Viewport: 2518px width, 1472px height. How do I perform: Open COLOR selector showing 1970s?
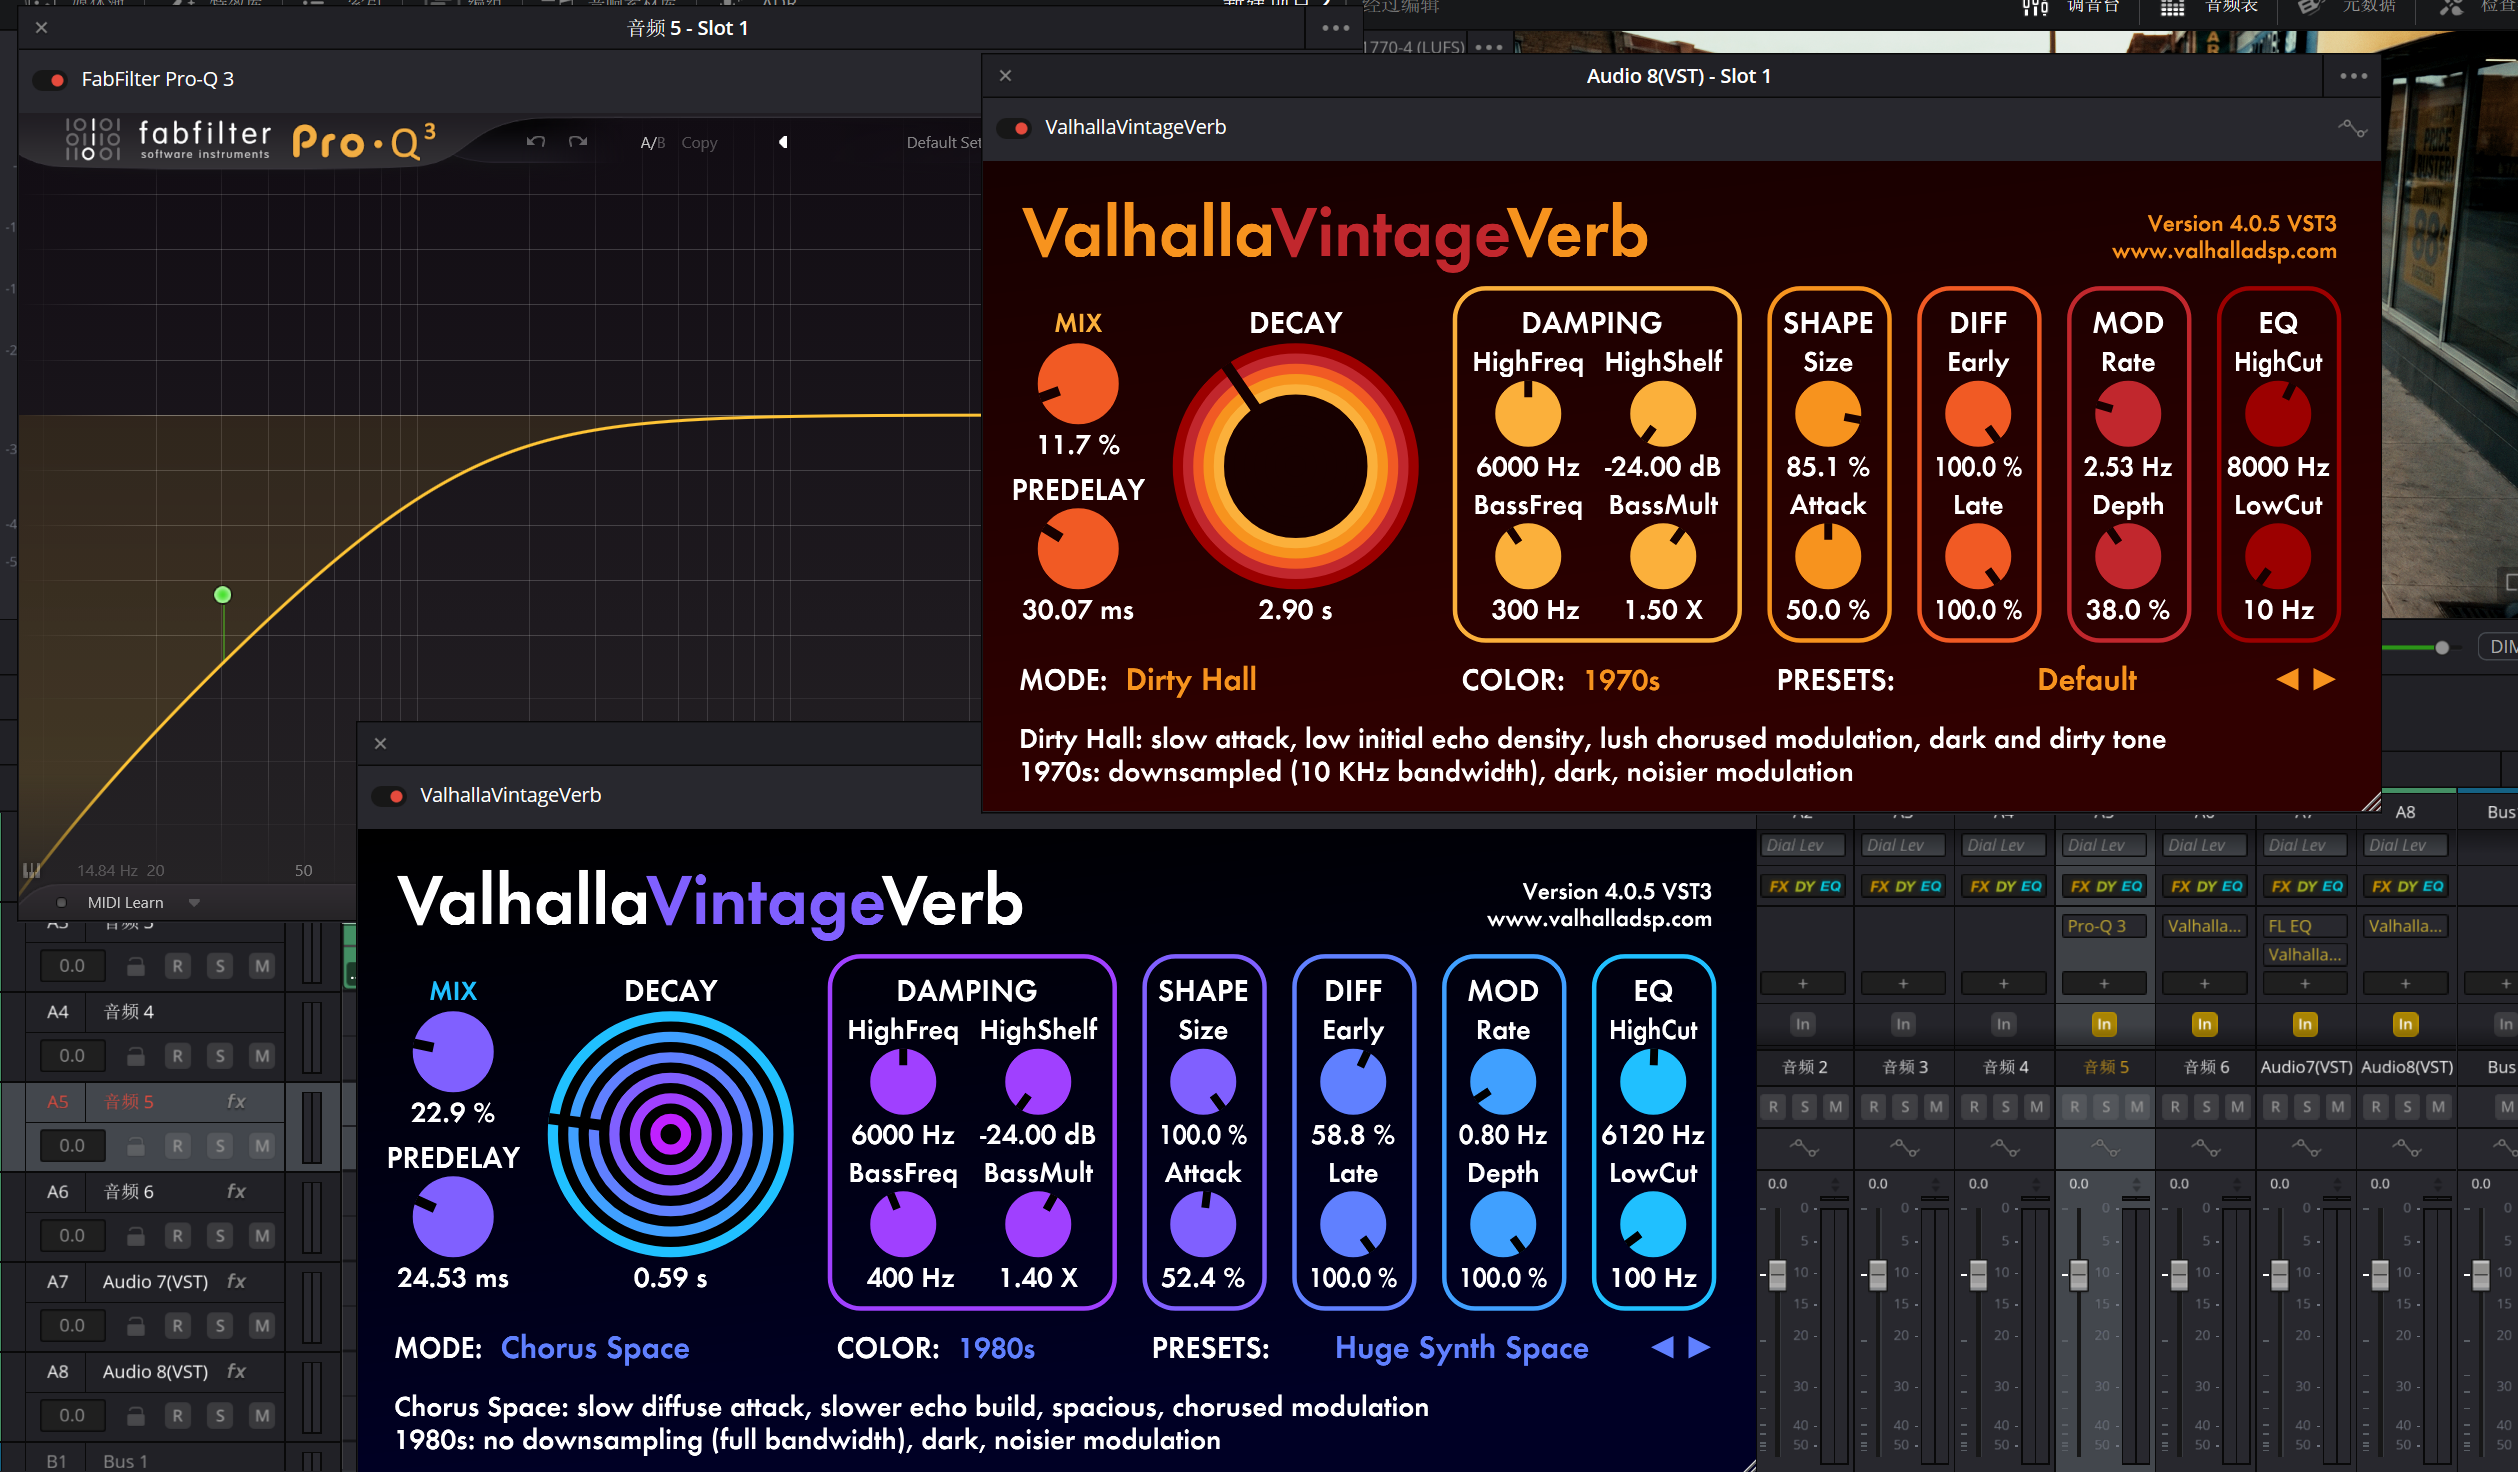point(1622,681)
